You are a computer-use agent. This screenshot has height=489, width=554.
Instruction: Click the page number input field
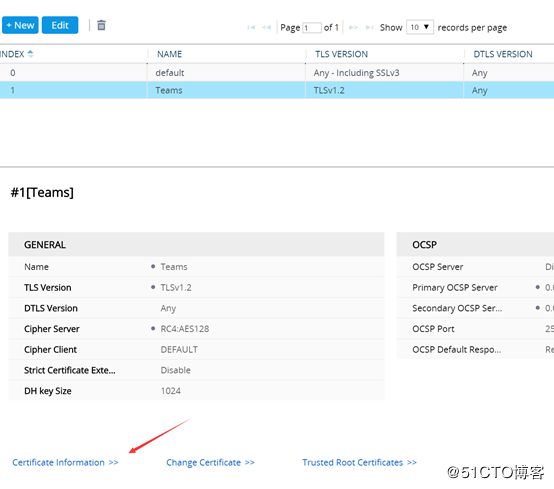pos(312,28)
